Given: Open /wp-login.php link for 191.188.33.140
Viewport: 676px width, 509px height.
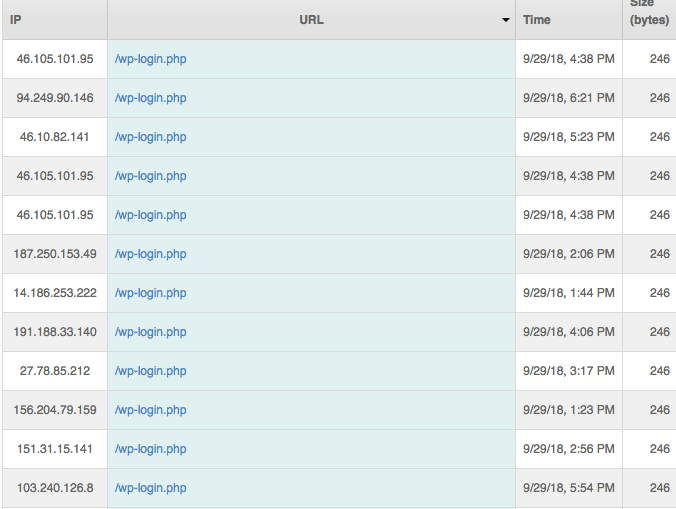Looking at the screenshot, I should [150, 332].
